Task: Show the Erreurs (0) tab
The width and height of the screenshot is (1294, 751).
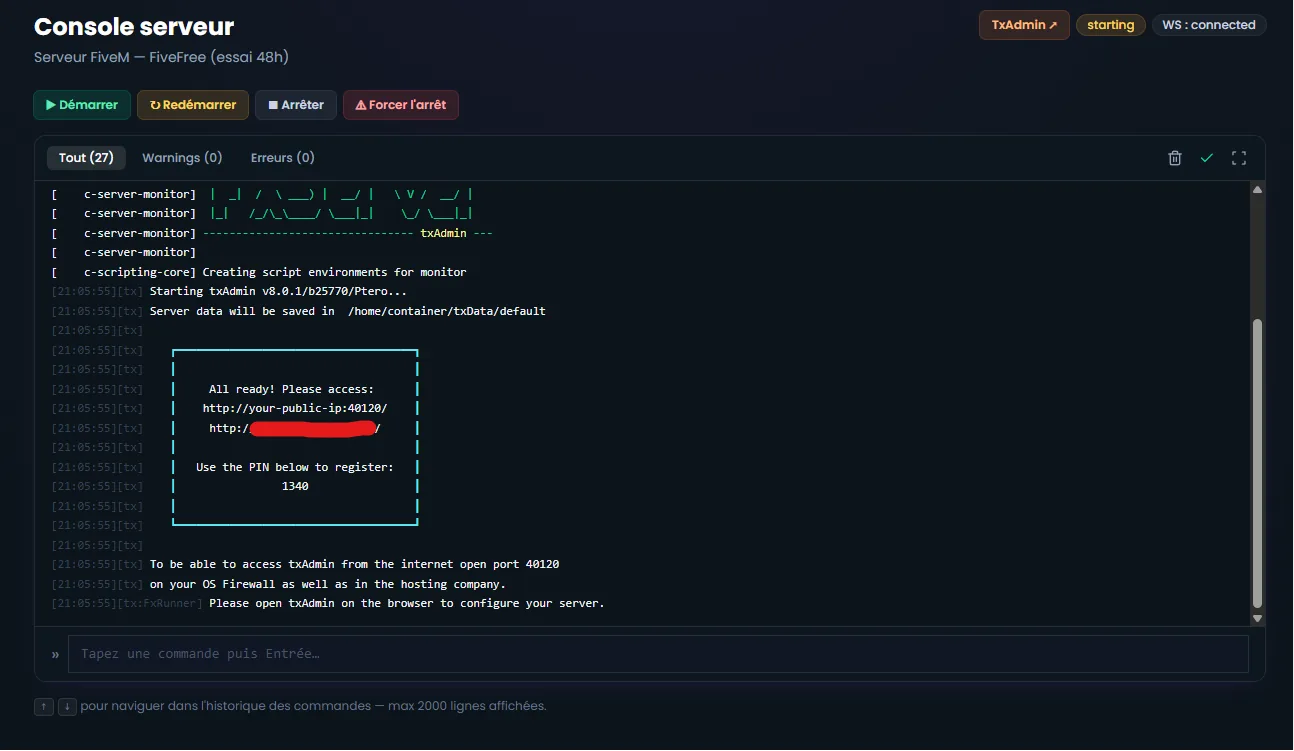Action: (282, 158)
